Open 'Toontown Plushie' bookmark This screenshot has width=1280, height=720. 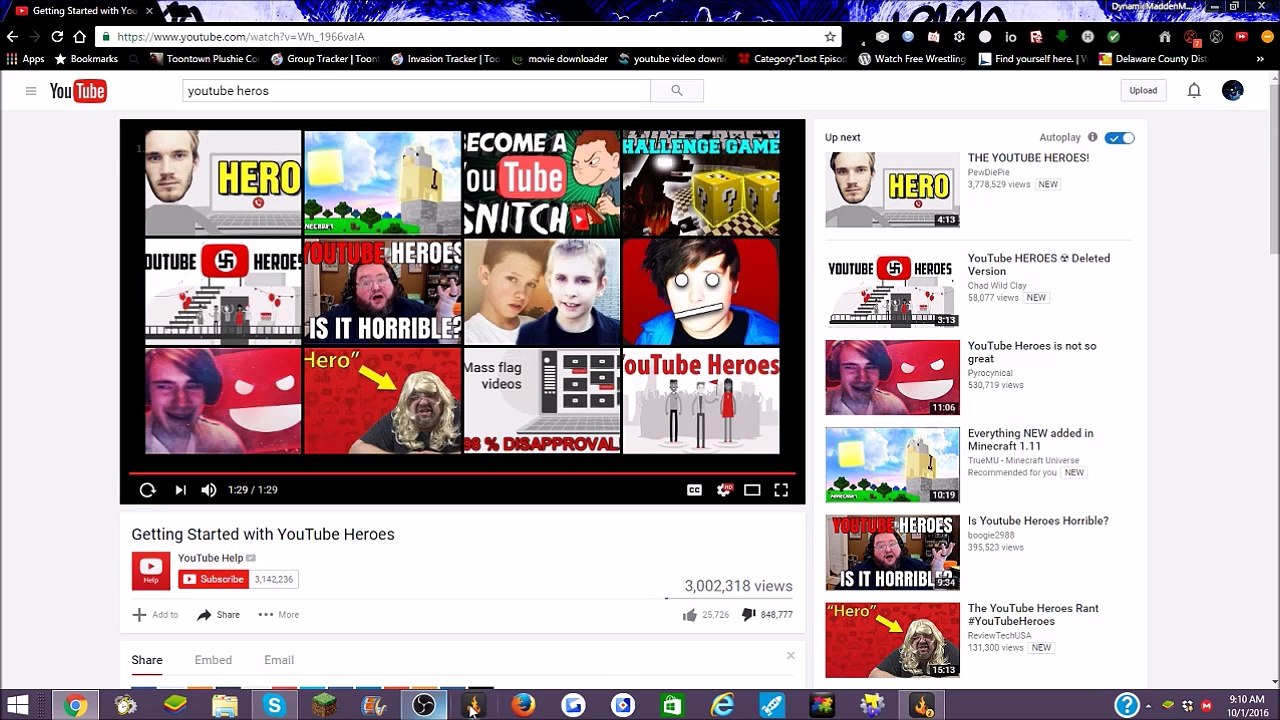point(204,59)
